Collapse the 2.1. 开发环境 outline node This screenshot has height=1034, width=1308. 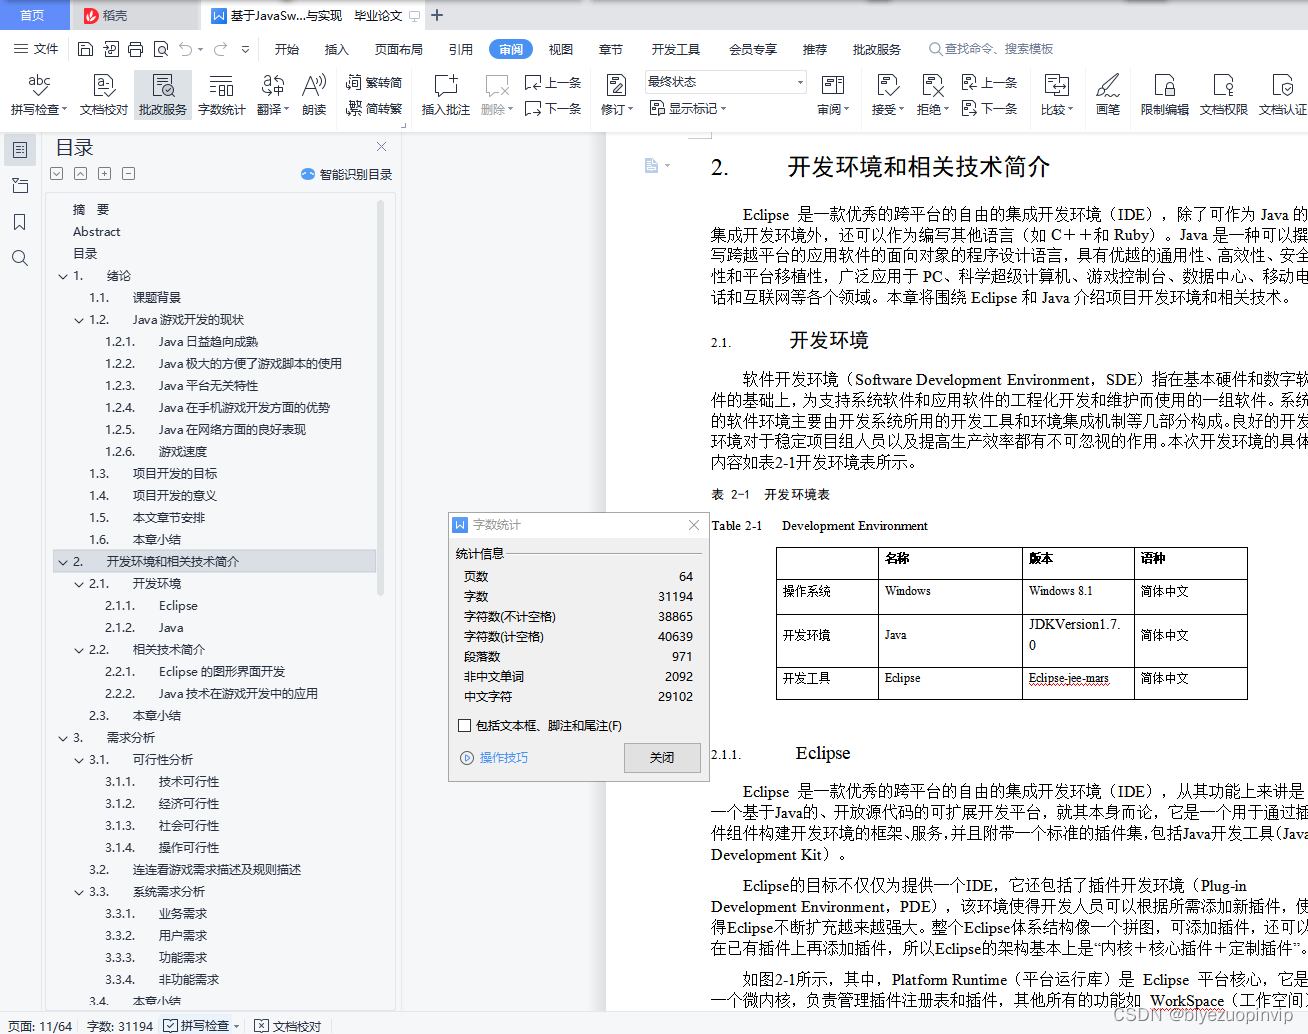(x=79, y=584)
